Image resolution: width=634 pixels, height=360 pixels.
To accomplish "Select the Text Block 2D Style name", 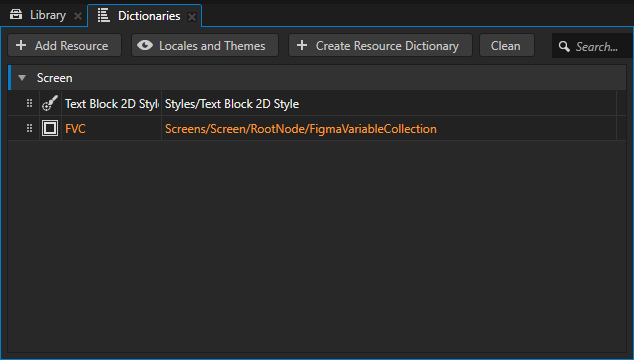I will coord(112,104).
